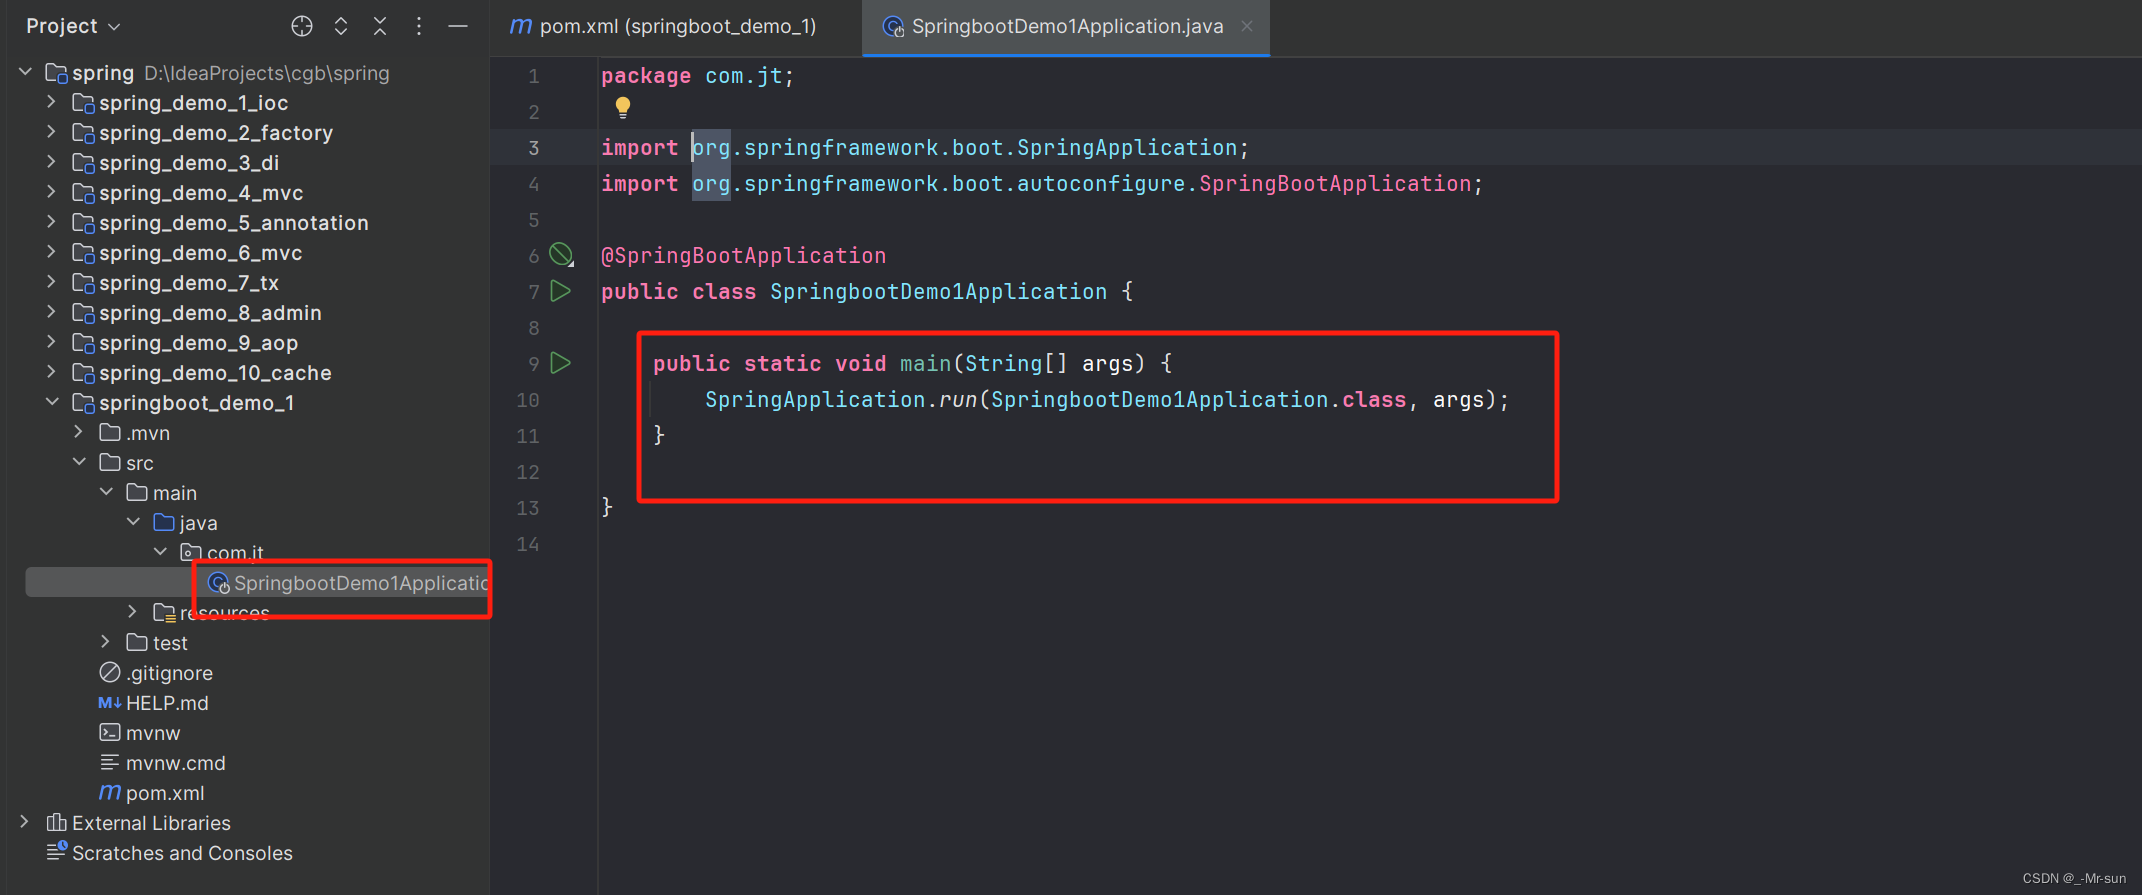Expand the spring_demo_7_tx module
The image size is (2142, 895).
[x=51, y=282]
